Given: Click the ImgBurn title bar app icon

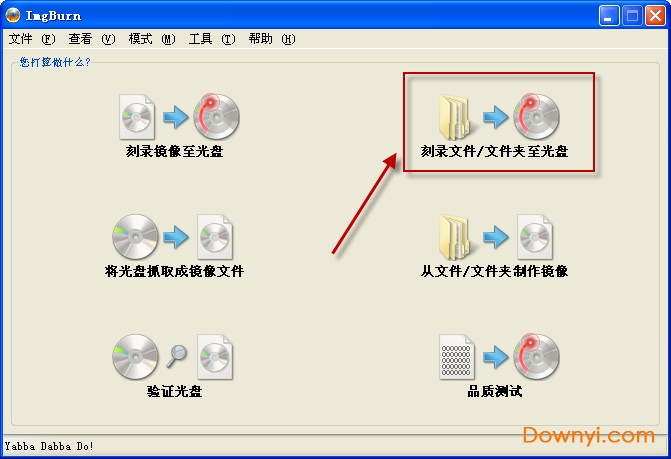Looking at the screenshot, I should (x=13, y=15).
